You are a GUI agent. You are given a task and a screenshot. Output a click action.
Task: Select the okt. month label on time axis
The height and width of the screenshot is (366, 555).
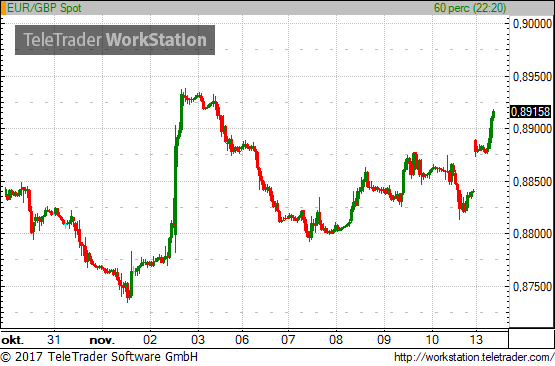tap(12, 341)
